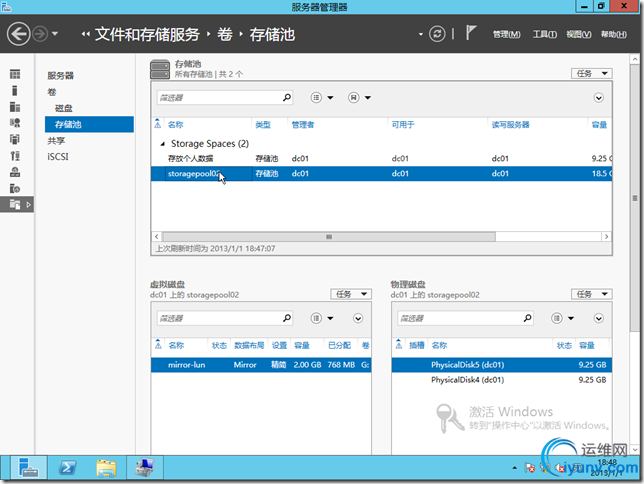Click the fourth sidebar role icon
Viewport: 644px width, 484px height.
pos(15,123)
